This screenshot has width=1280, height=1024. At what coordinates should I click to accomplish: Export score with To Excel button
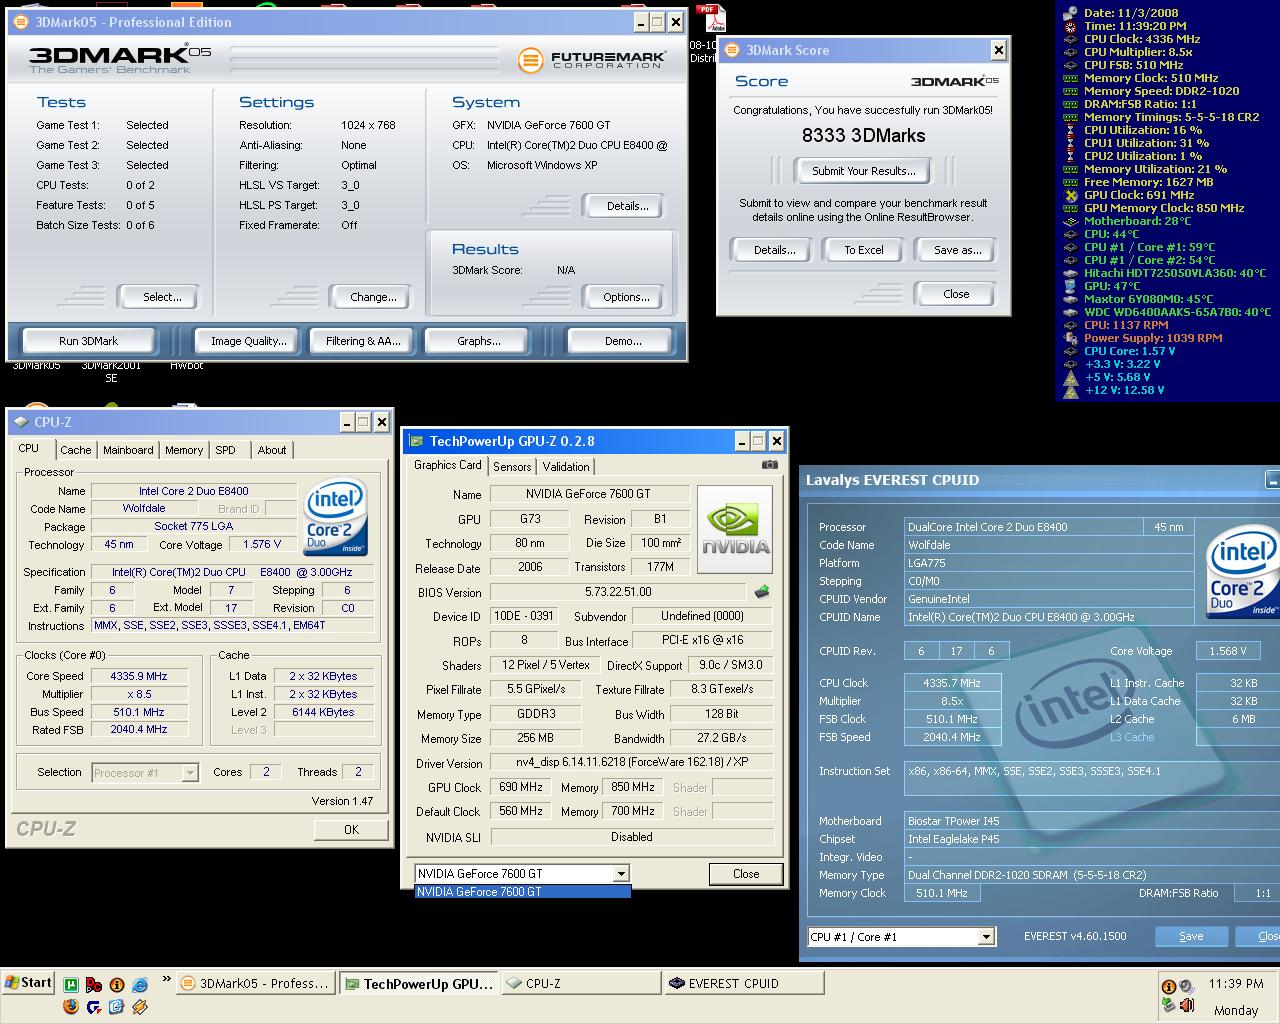coord(863,250)
